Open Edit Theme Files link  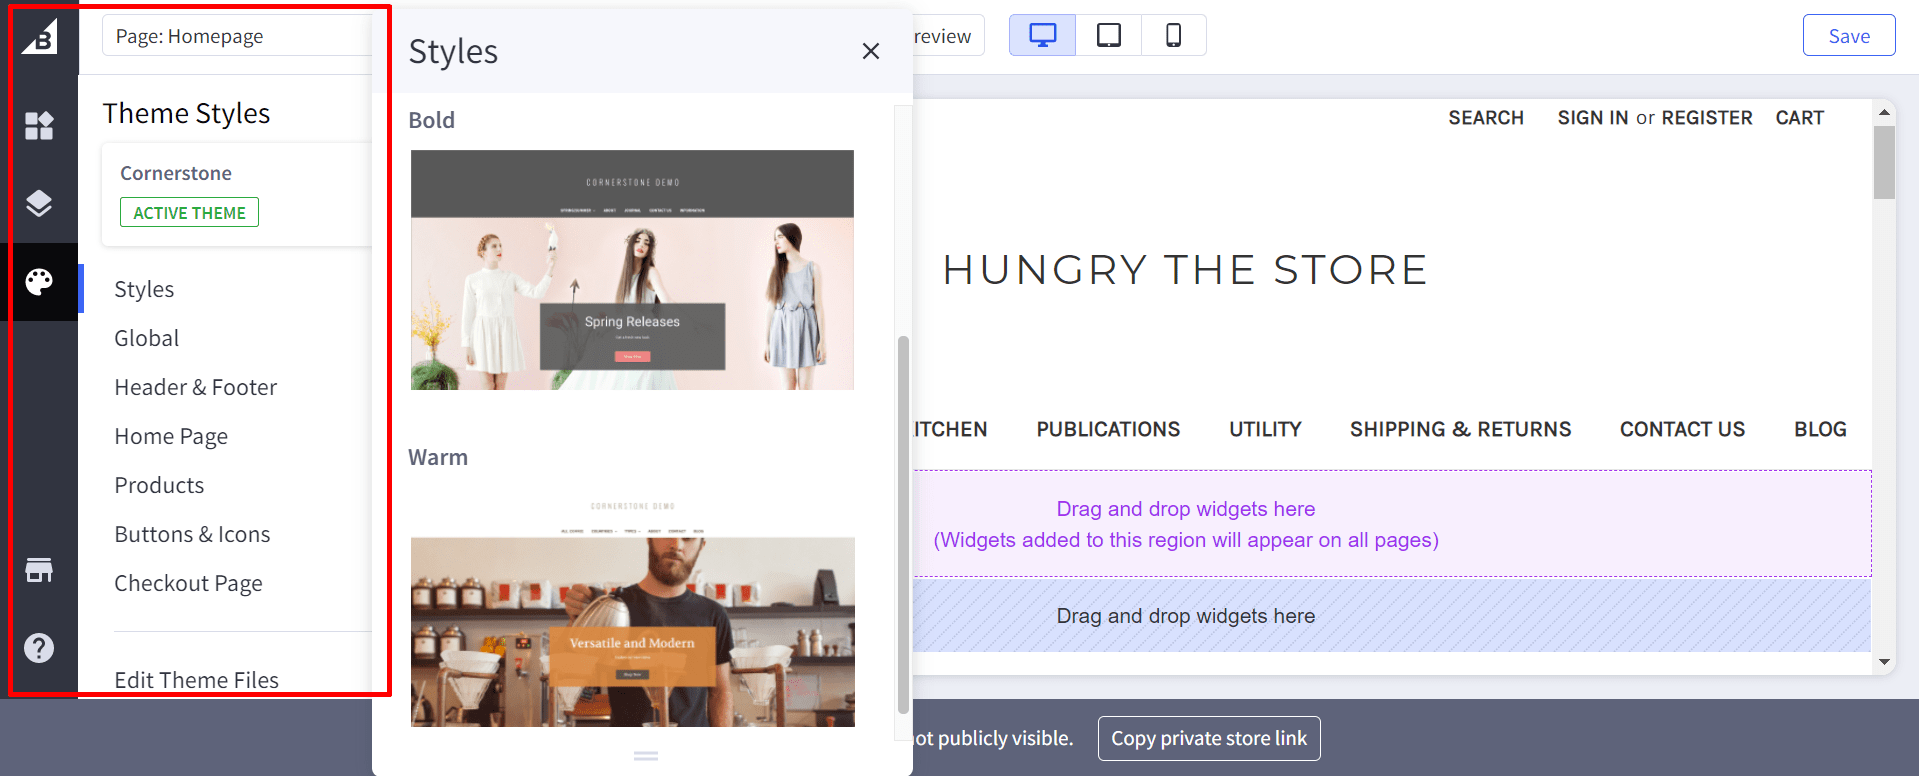196,680
